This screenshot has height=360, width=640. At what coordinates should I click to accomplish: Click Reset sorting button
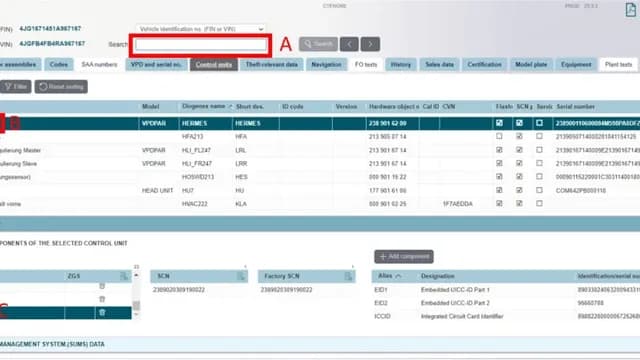click(x=61, y=87)
